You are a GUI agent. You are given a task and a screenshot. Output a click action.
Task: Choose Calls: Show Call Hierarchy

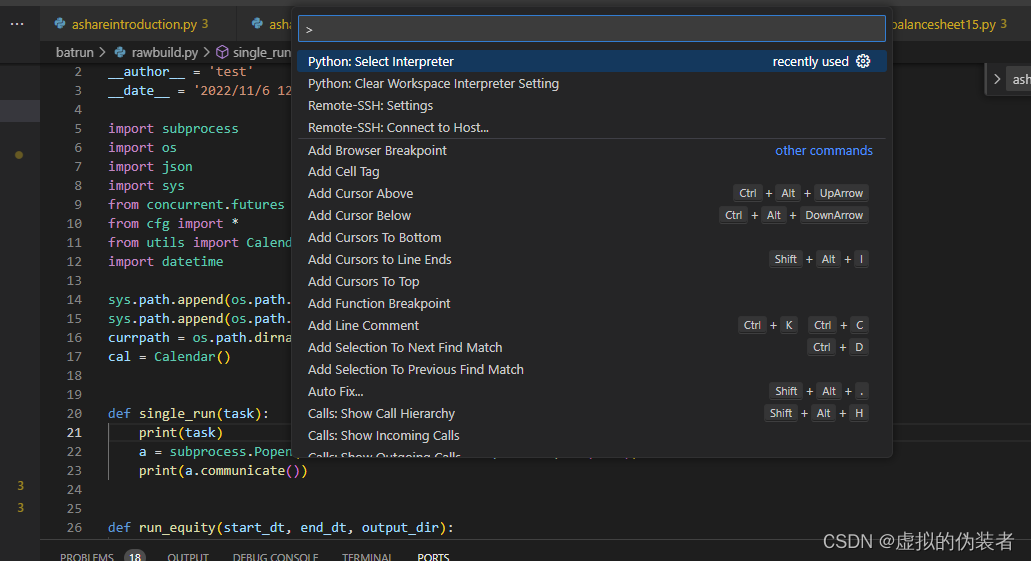click(x=591, y=413)
